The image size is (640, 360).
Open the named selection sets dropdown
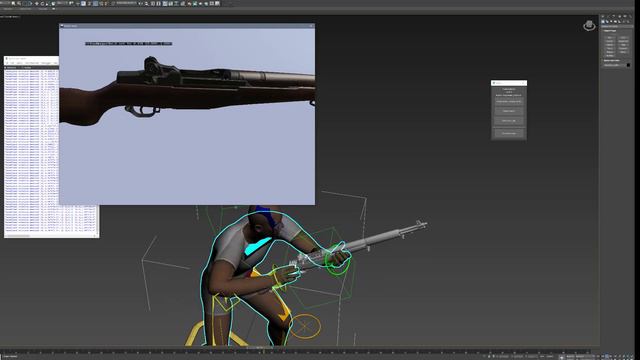coord(126,3)
